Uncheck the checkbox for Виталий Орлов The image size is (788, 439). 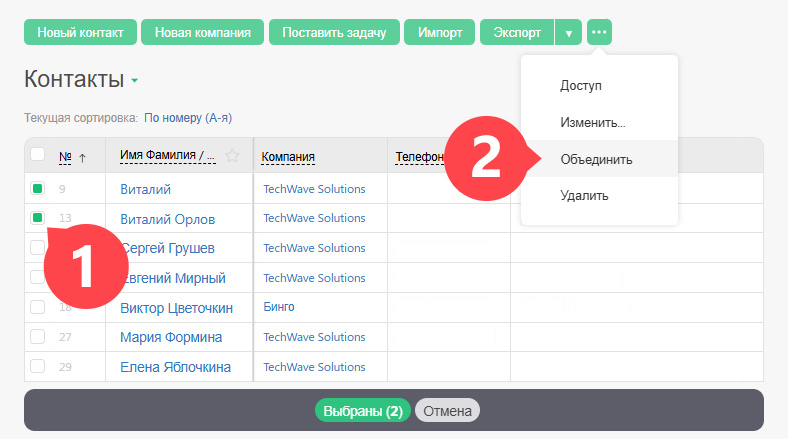pyautogui.click(x=38, y=217)
